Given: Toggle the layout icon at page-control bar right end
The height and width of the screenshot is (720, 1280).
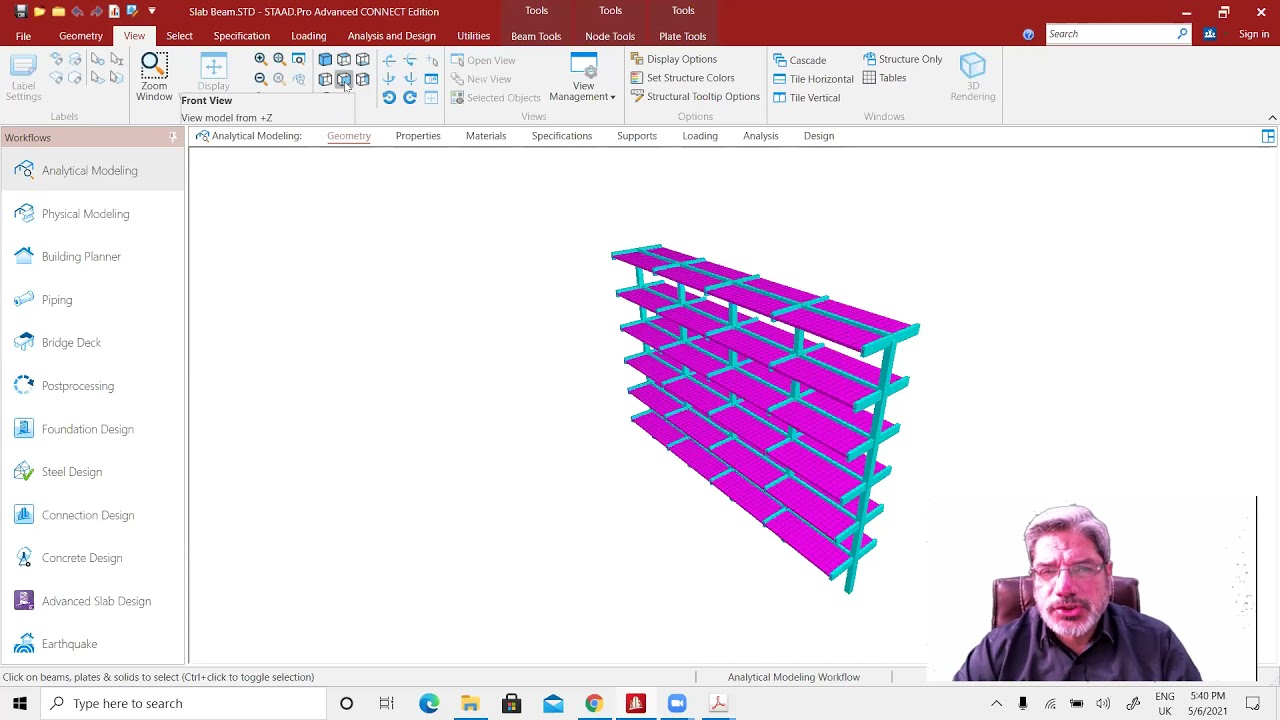Looking at the screenshot, I should tap(1268, 137).
